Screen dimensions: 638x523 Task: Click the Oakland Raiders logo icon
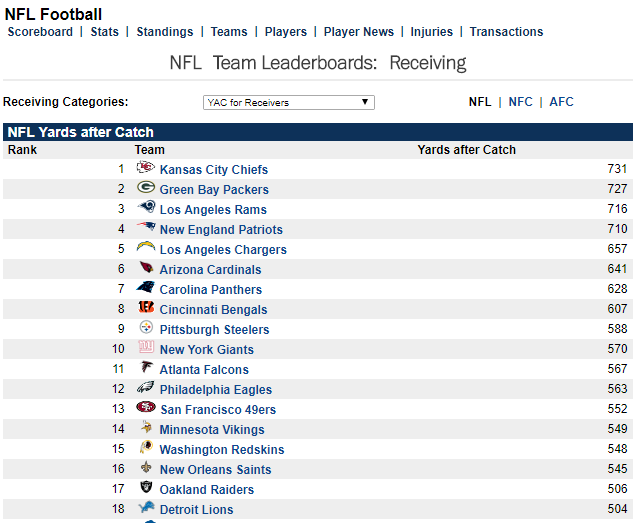[146, 486]
